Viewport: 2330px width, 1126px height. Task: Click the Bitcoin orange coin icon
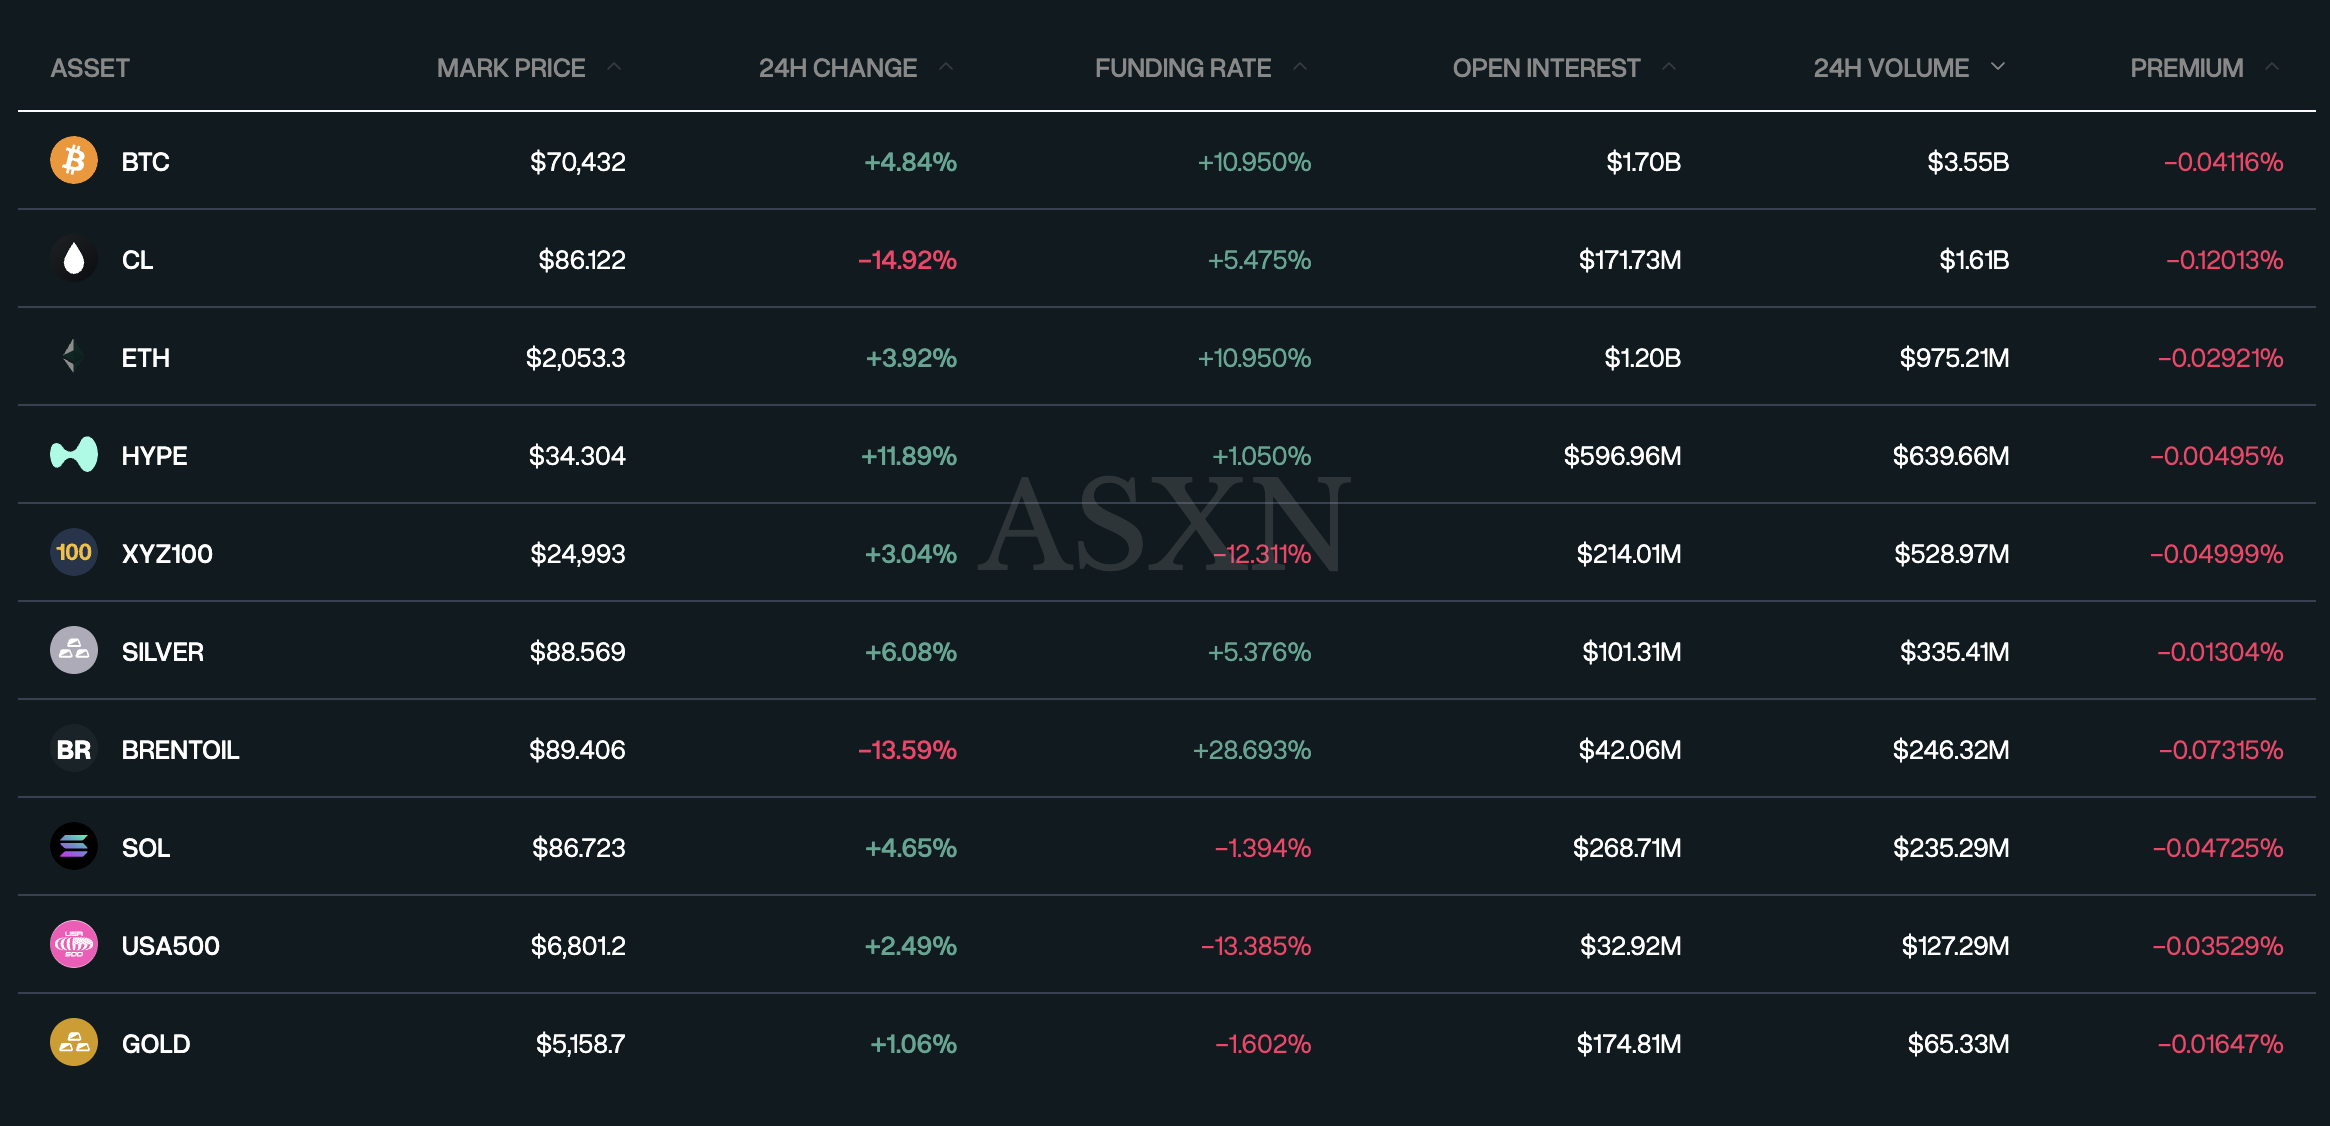74,161
